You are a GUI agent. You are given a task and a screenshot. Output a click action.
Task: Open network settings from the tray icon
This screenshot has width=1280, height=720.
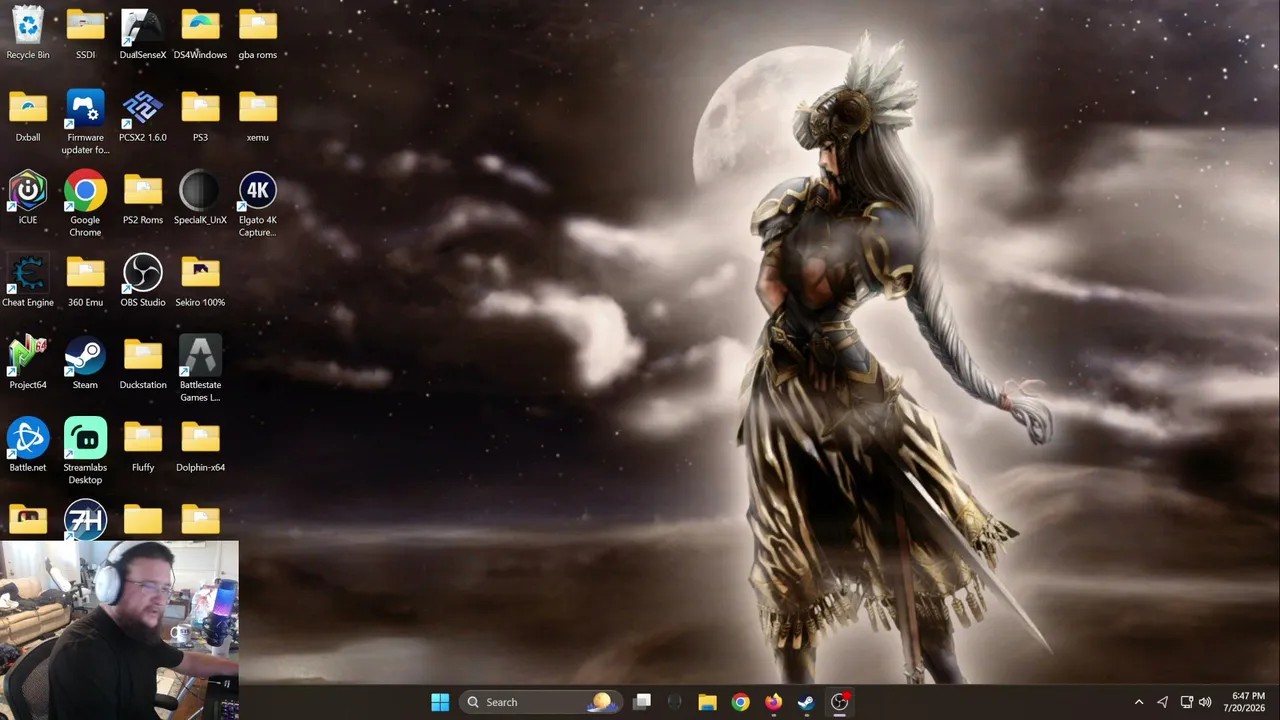pos(1187,702)
